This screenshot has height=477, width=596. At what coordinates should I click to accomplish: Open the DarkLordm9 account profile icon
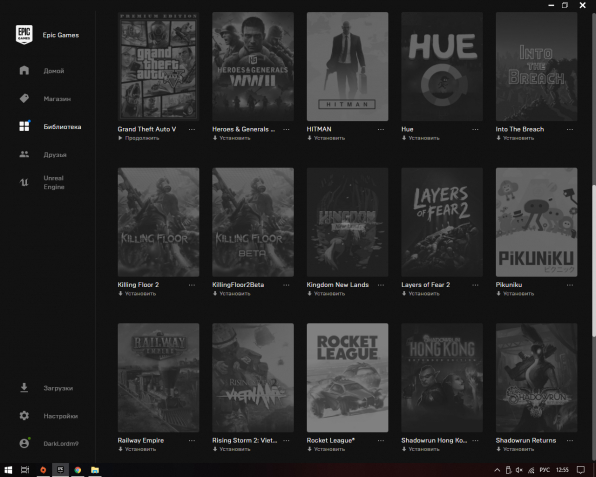(x=24, y=443)
